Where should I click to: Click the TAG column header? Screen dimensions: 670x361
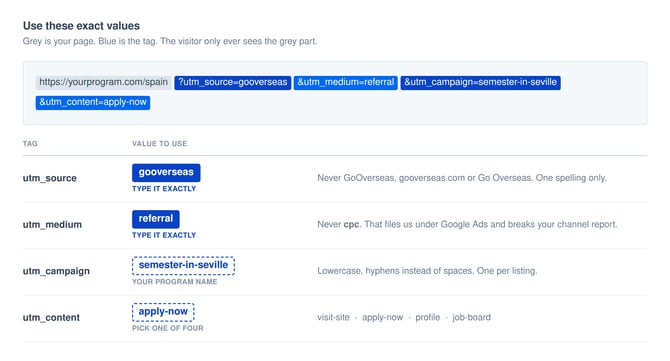30,144
